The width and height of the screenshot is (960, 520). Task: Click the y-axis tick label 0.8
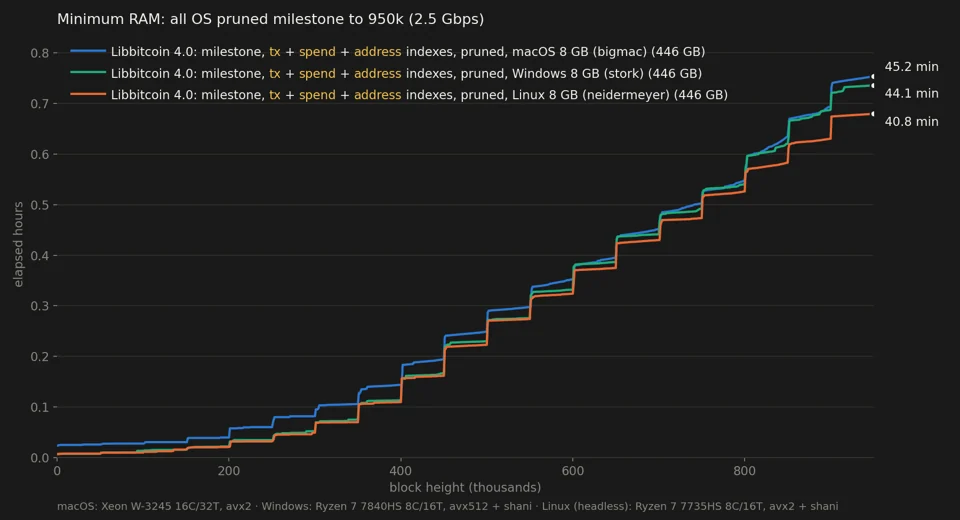coord(40,53)
